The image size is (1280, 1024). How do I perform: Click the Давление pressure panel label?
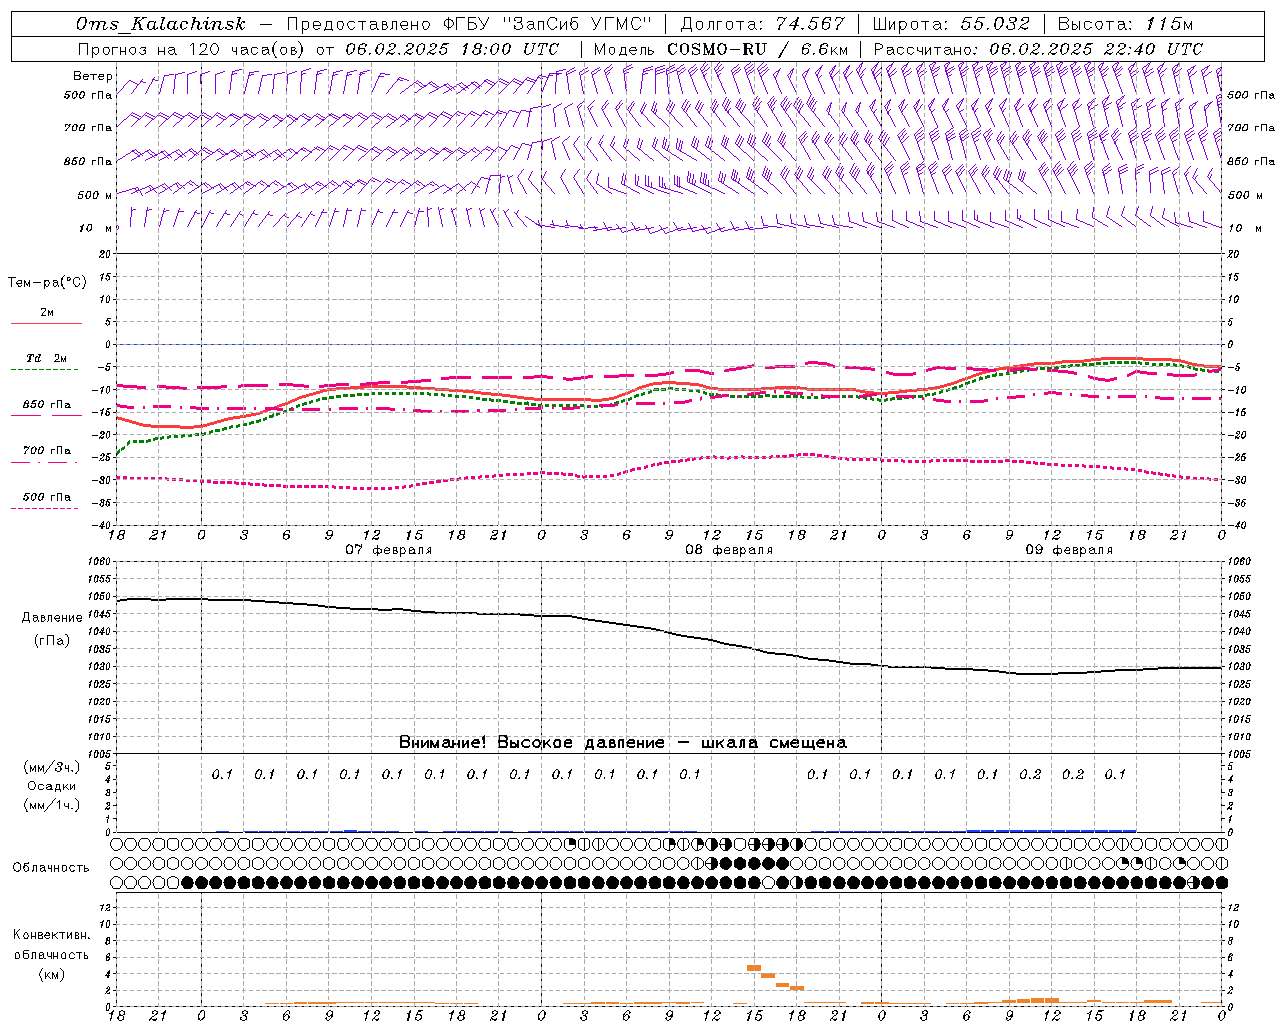pos(52,618)
